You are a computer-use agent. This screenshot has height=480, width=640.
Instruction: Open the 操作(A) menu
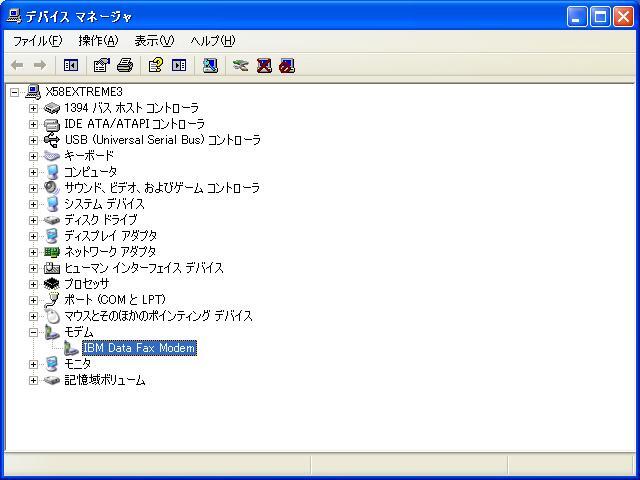(98, 41)
